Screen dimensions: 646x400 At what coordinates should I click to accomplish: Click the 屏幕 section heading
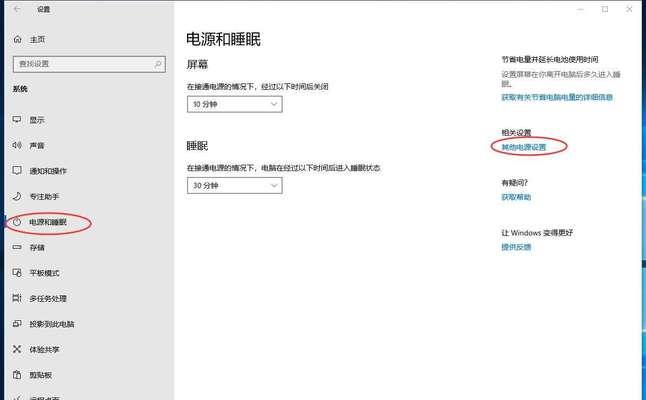click(197, 65)
